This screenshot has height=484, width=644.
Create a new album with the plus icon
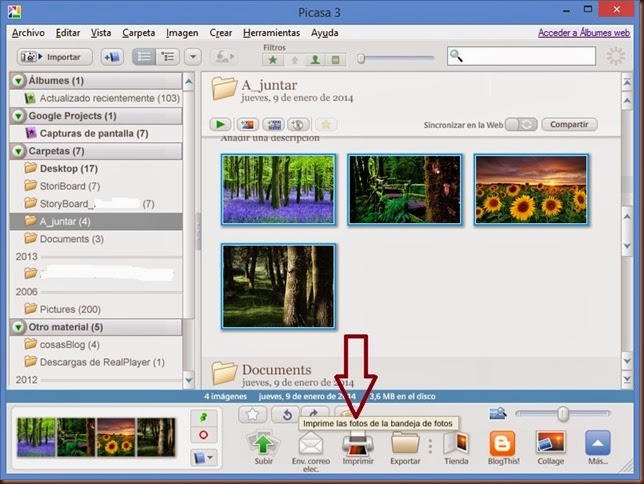click(x=112, y=57)
